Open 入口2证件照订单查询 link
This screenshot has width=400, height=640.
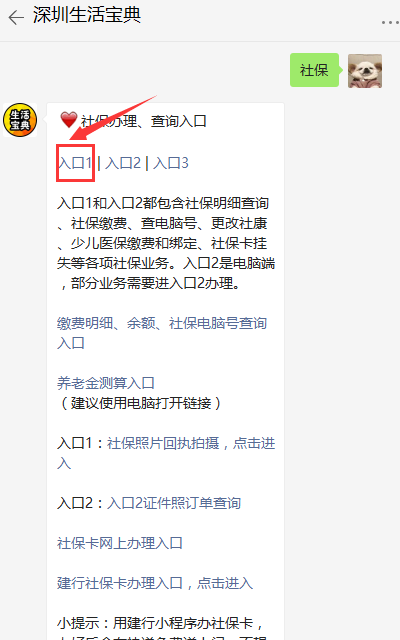[x=174, y=503]
